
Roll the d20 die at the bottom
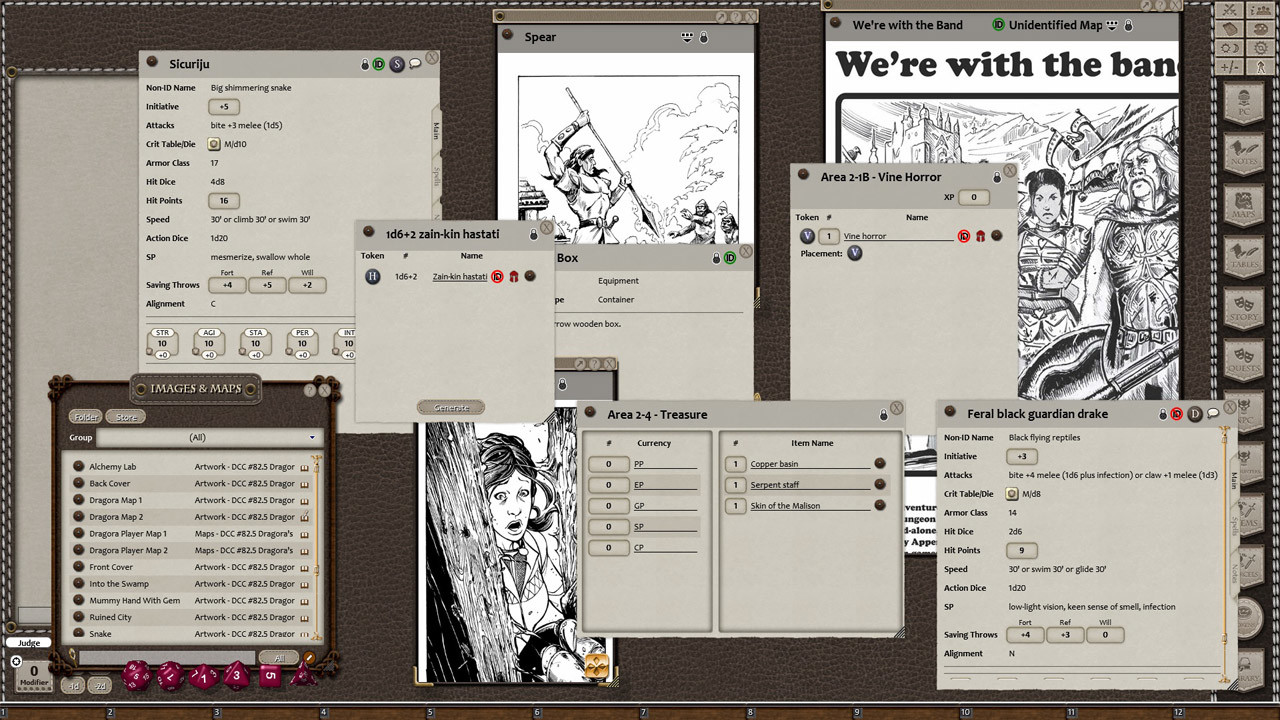click(136, 675)
